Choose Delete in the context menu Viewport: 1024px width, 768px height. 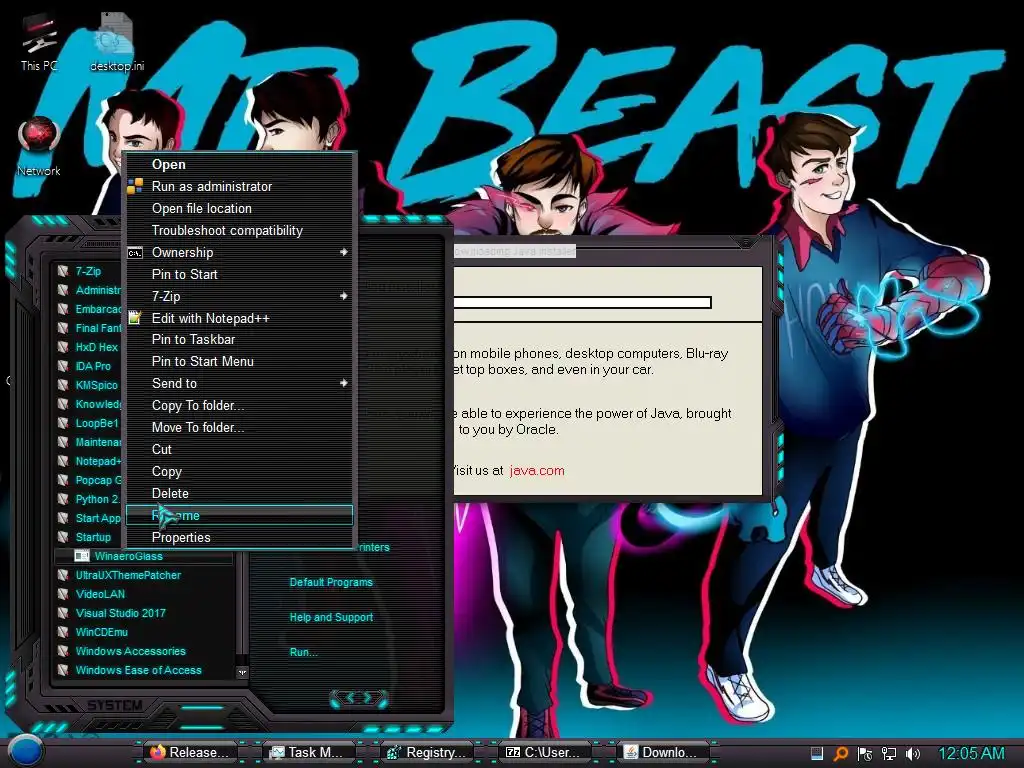pyautogui.click(x=239, y=494)
